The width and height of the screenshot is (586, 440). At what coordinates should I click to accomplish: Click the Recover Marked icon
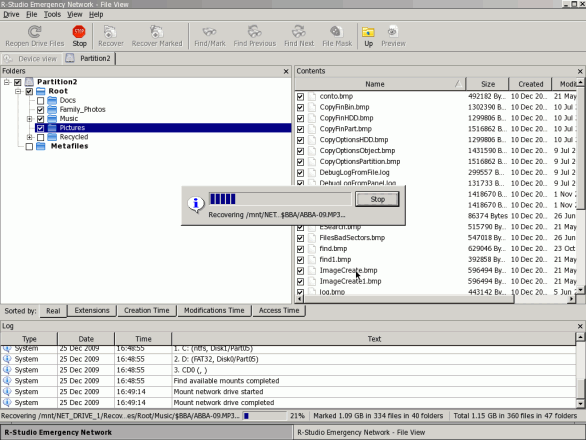pyautogui.click(x=157, y=32)
